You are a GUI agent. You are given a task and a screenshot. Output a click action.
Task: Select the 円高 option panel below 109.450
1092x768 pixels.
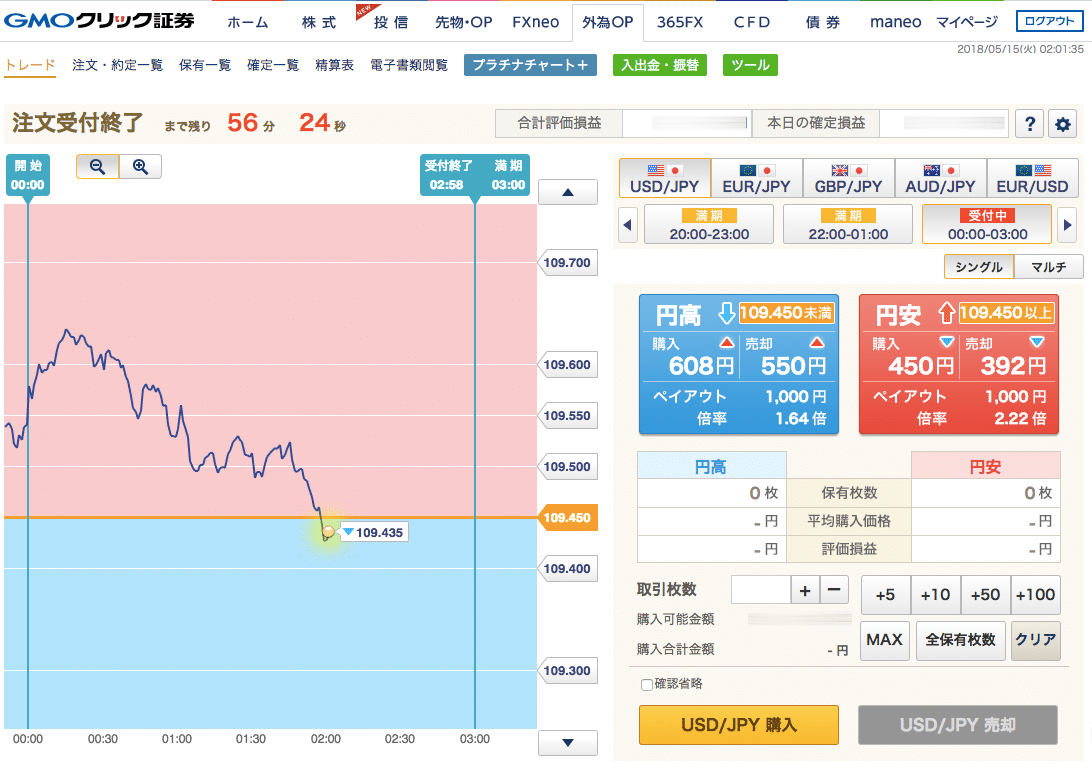pos(738,364)
